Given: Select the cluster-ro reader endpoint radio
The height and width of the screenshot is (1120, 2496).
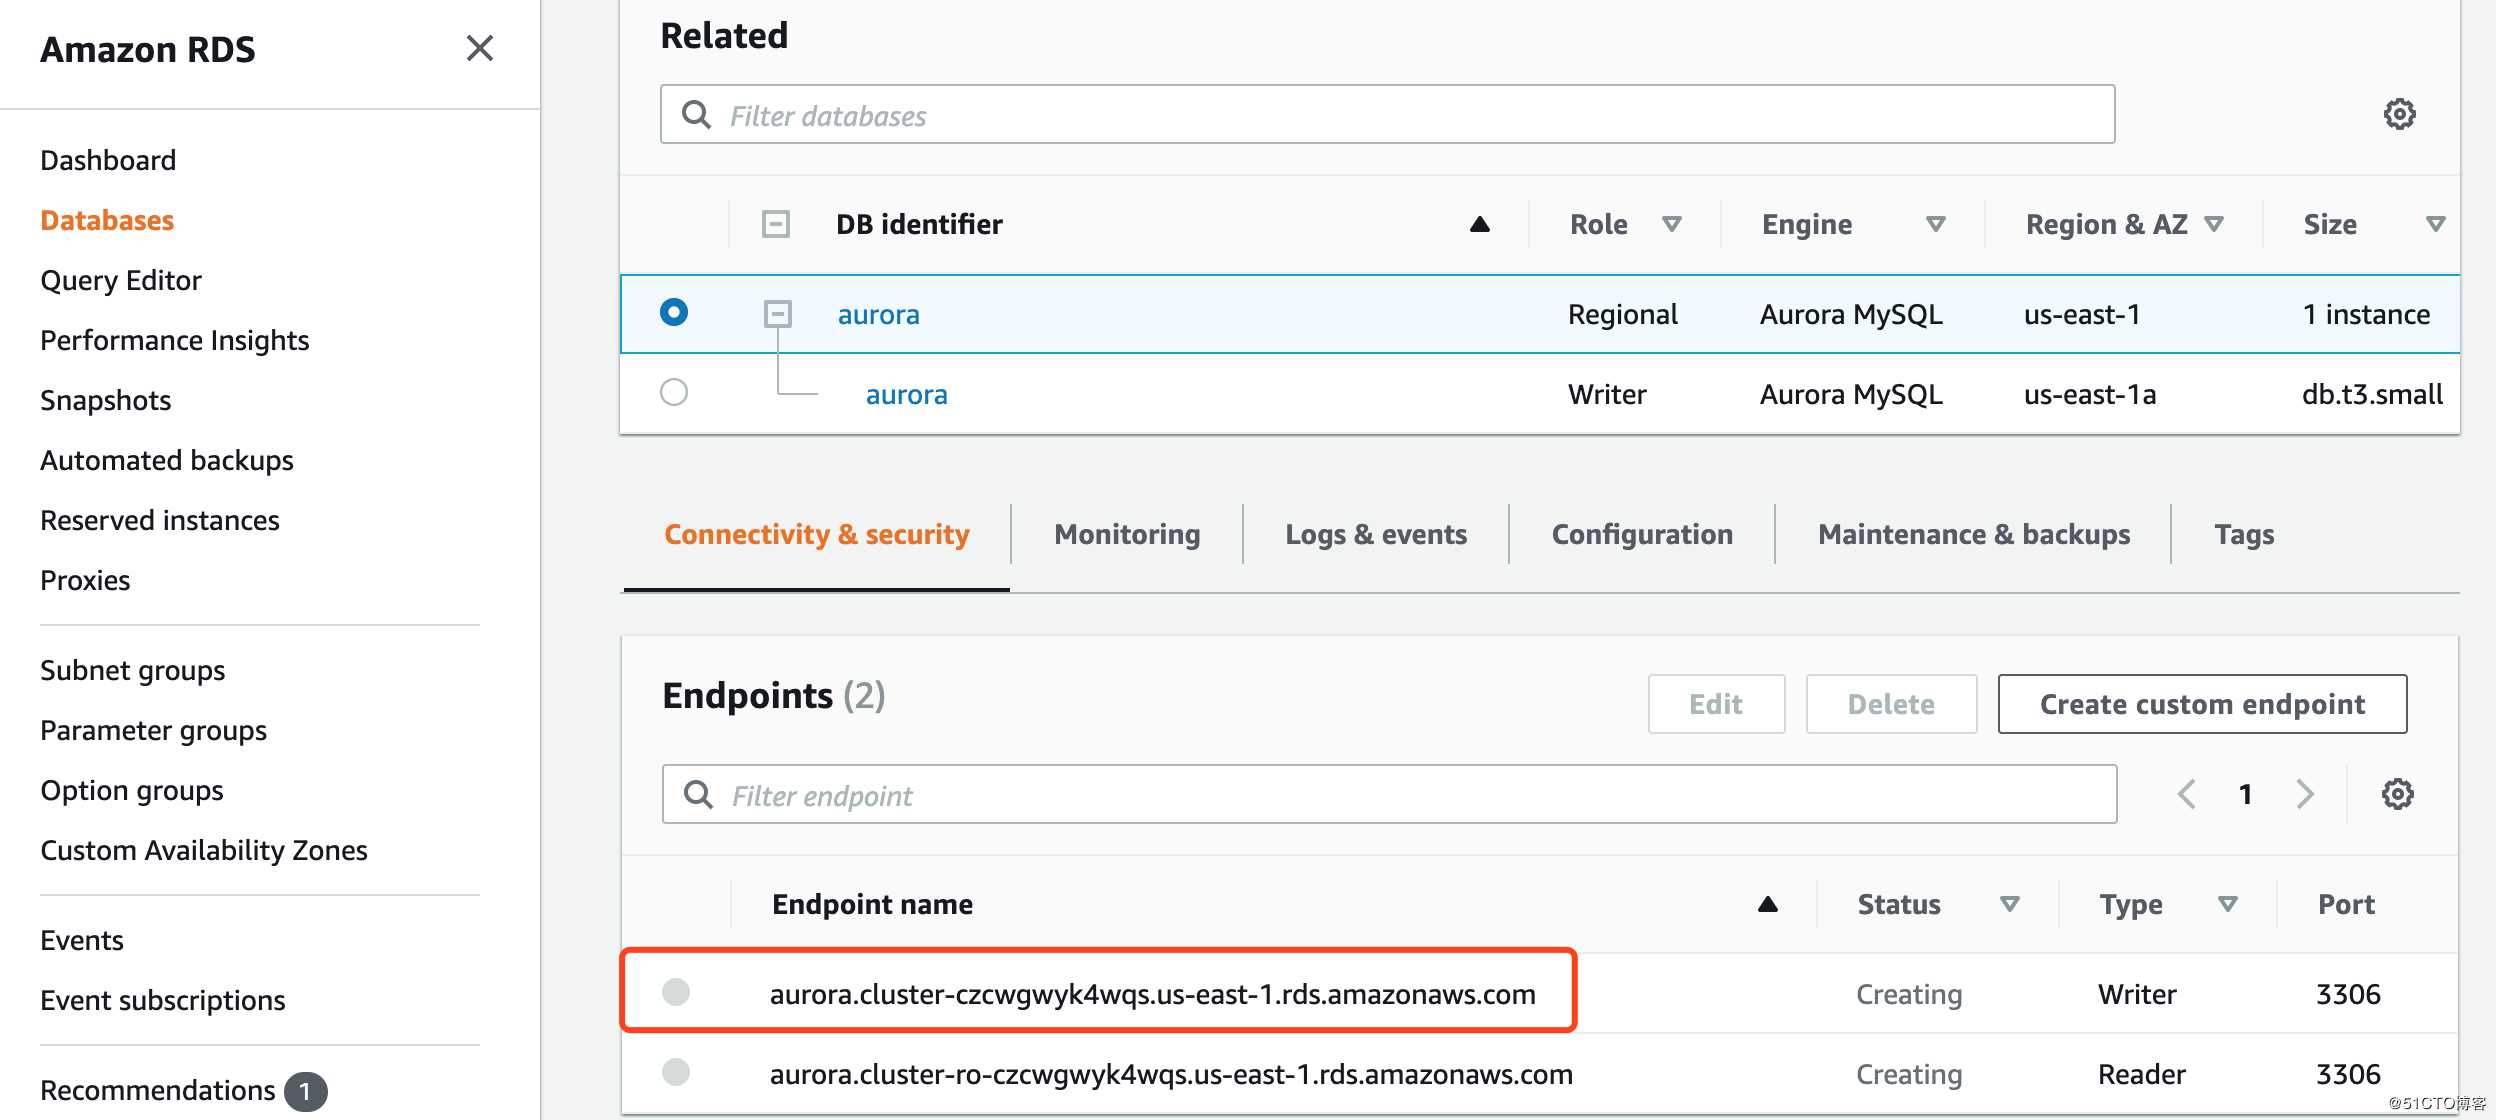Looking at the screenshot, I should (676, 1072).
